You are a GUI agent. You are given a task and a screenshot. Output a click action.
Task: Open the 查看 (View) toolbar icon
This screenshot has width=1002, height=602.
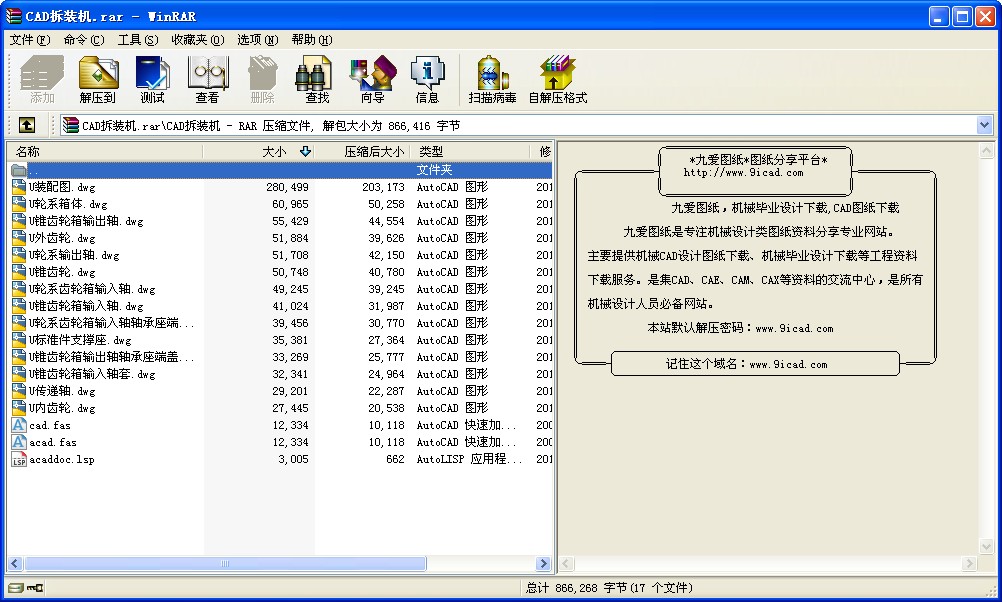point(207,79)
